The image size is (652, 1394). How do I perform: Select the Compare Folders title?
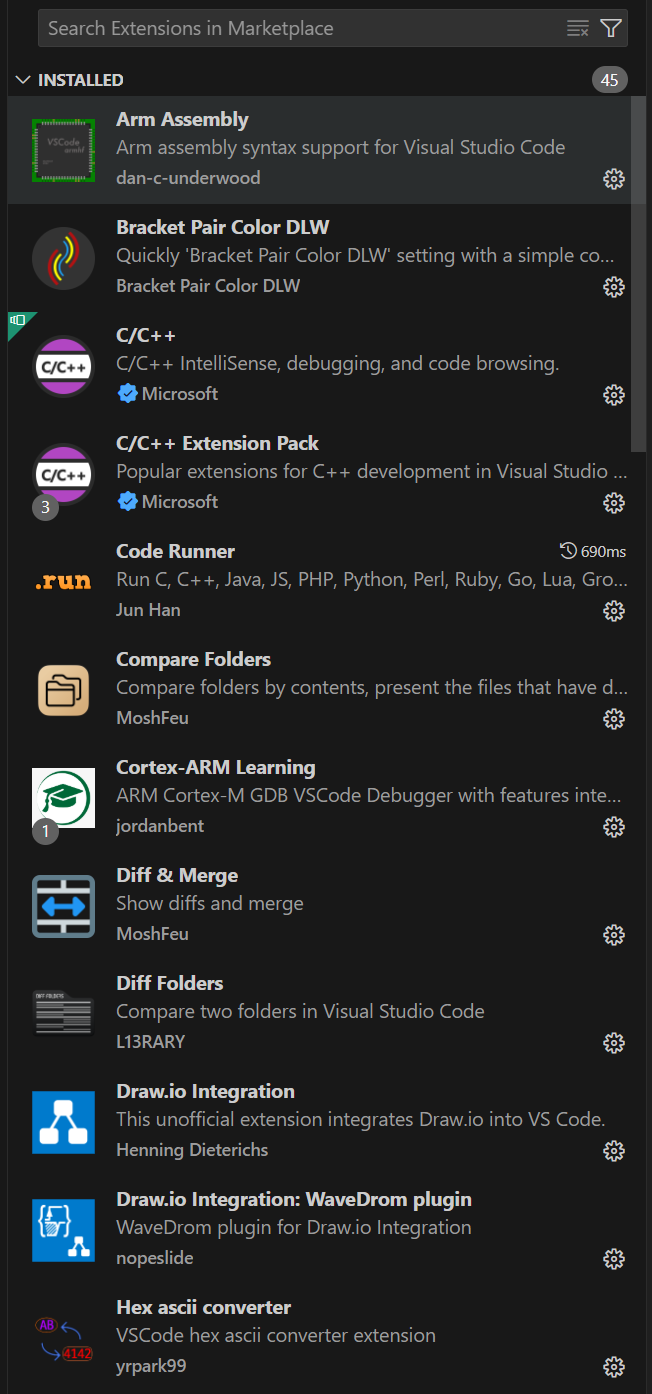pyautogui.click(x=193, y=659)
